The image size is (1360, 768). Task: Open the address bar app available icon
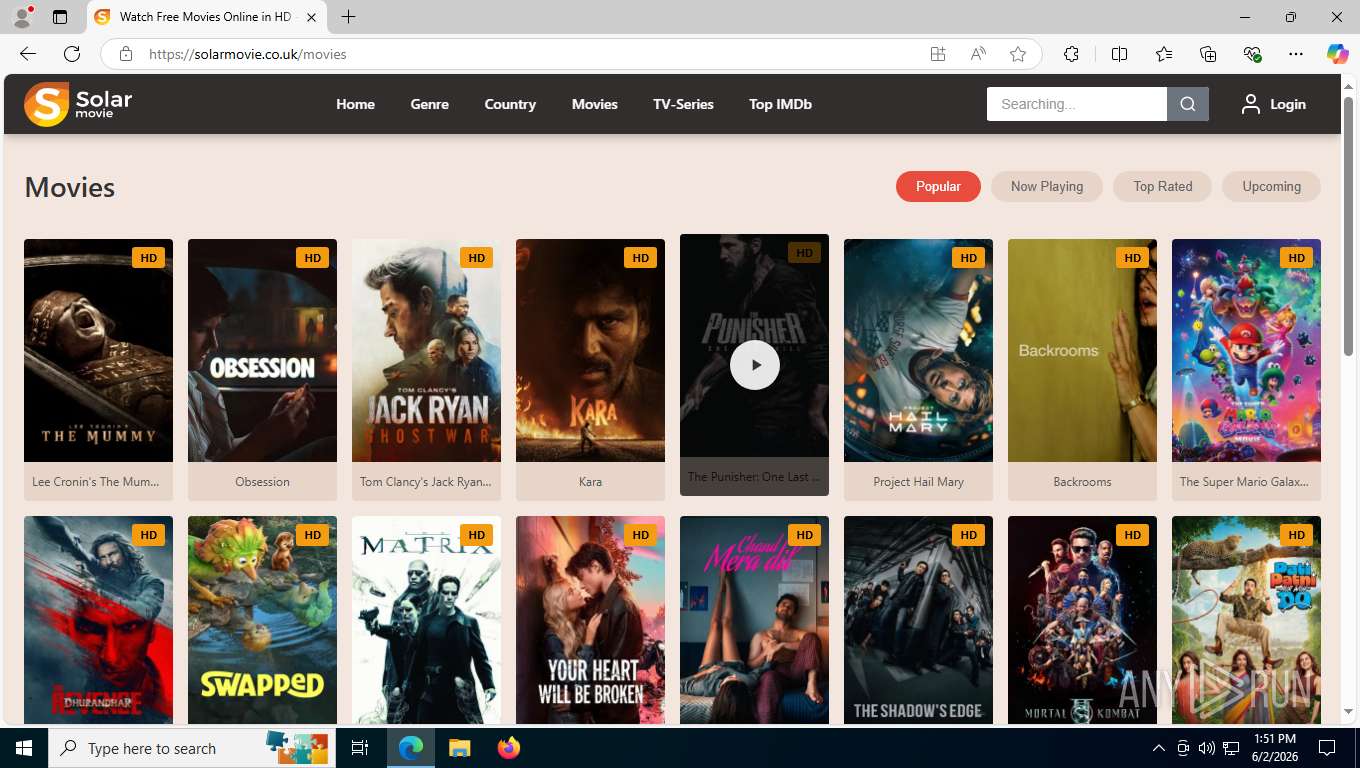point(938,54)
